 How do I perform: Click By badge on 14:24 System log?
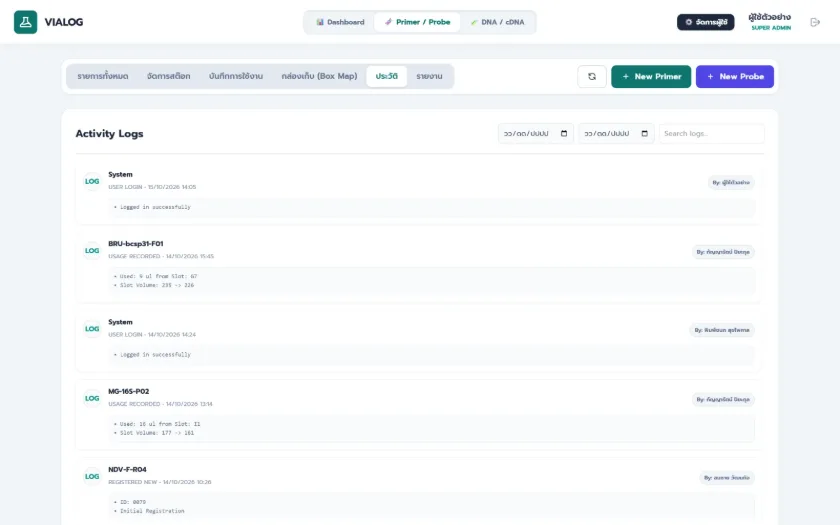coord(722,330)
